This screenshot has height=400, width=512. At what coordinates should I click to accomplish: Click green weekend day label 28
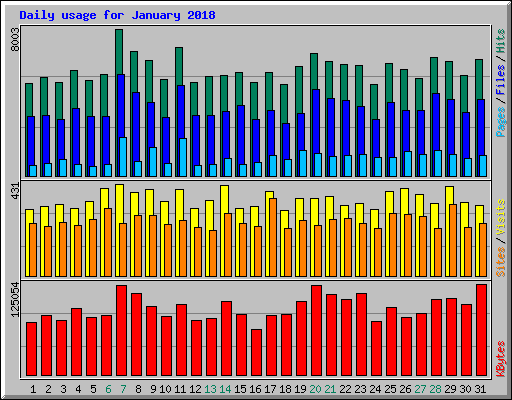pos(435,389)
